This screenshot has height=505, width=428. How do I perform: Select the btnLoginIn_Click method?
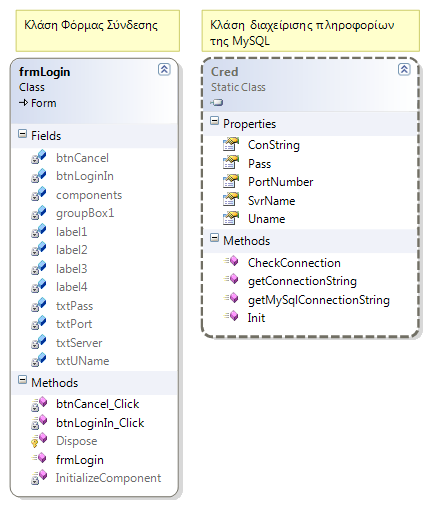pos(100,423)
